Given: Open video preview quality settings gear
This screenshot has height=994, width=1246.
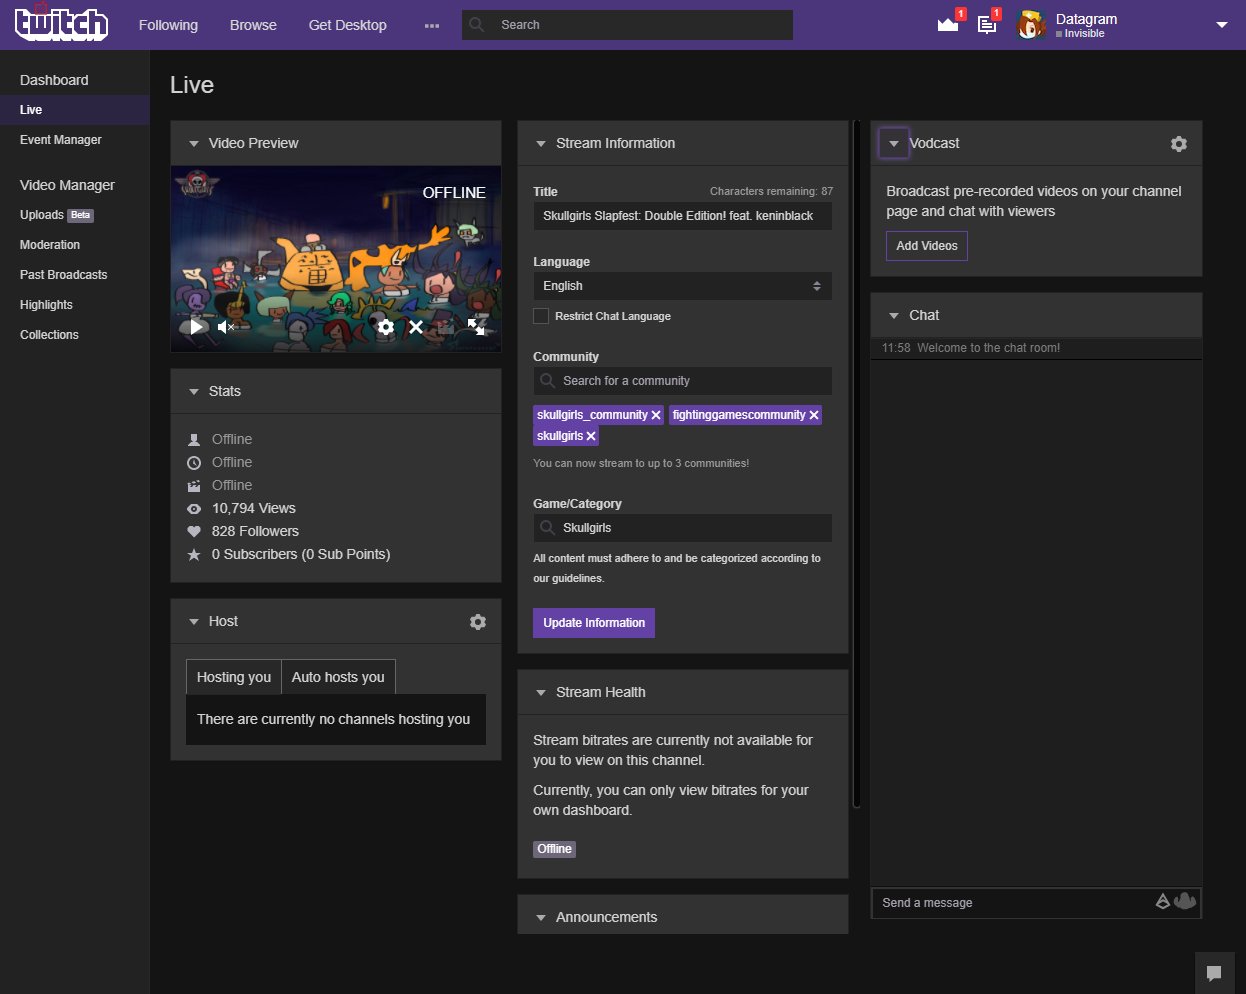Looking at the screenshot, I should (x=385, y=326).
